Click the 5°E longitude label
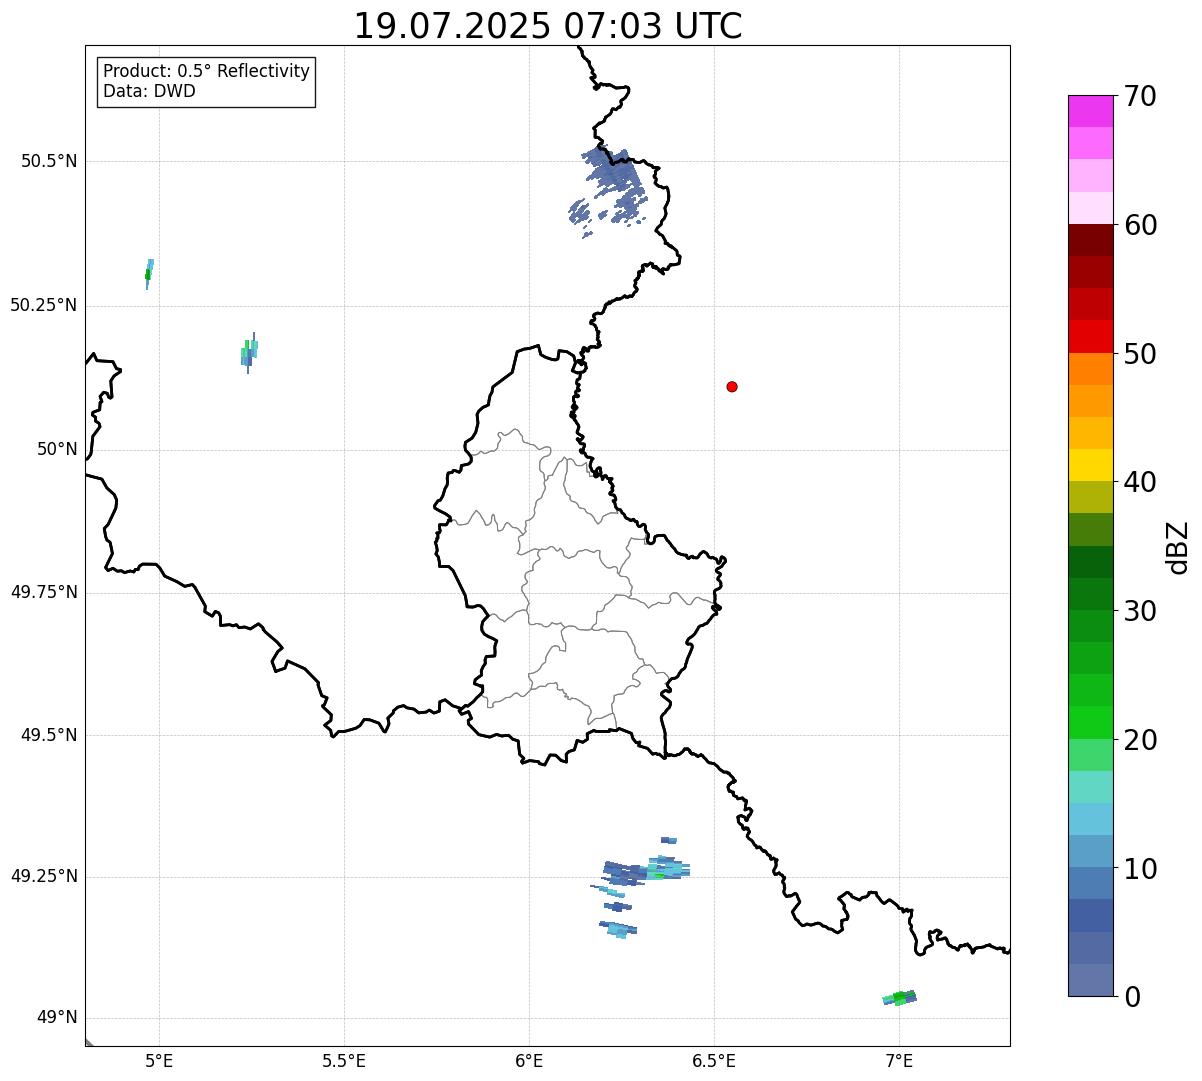The width and height of the screenshot is (1202, 1081). coord(159,1060)
